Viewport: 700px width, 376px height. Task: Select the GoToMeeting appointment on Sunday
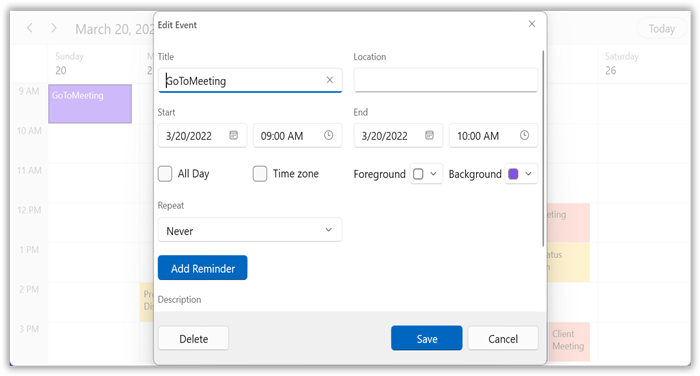click(90, 104)
